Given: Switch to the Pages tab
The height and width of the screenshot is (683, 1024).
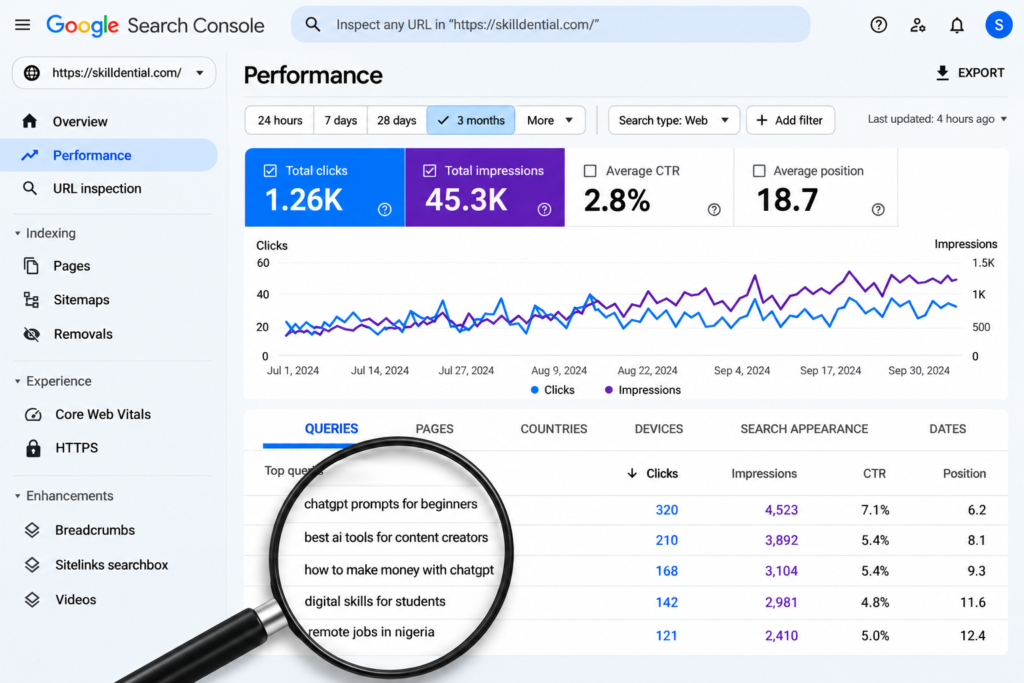Looking at the screenshot, I should click(x=434, y=429).
